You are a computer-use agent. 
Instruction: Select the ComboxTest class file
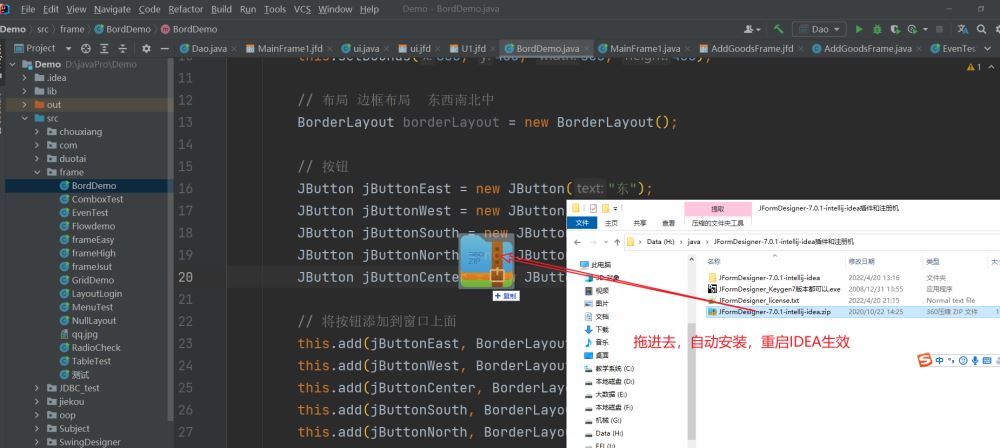click(97, 199)
